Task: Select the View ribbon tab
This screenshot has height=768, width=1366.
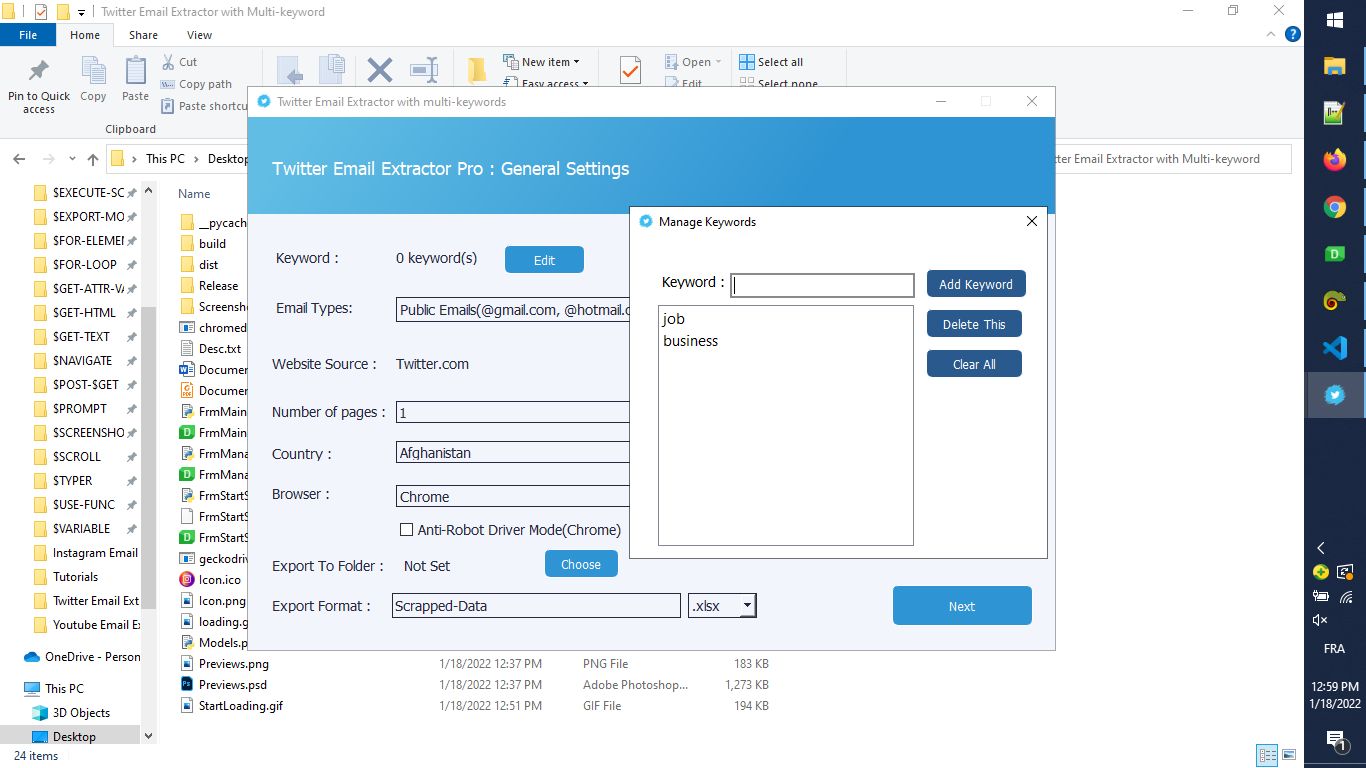Action: coord(199,35)
